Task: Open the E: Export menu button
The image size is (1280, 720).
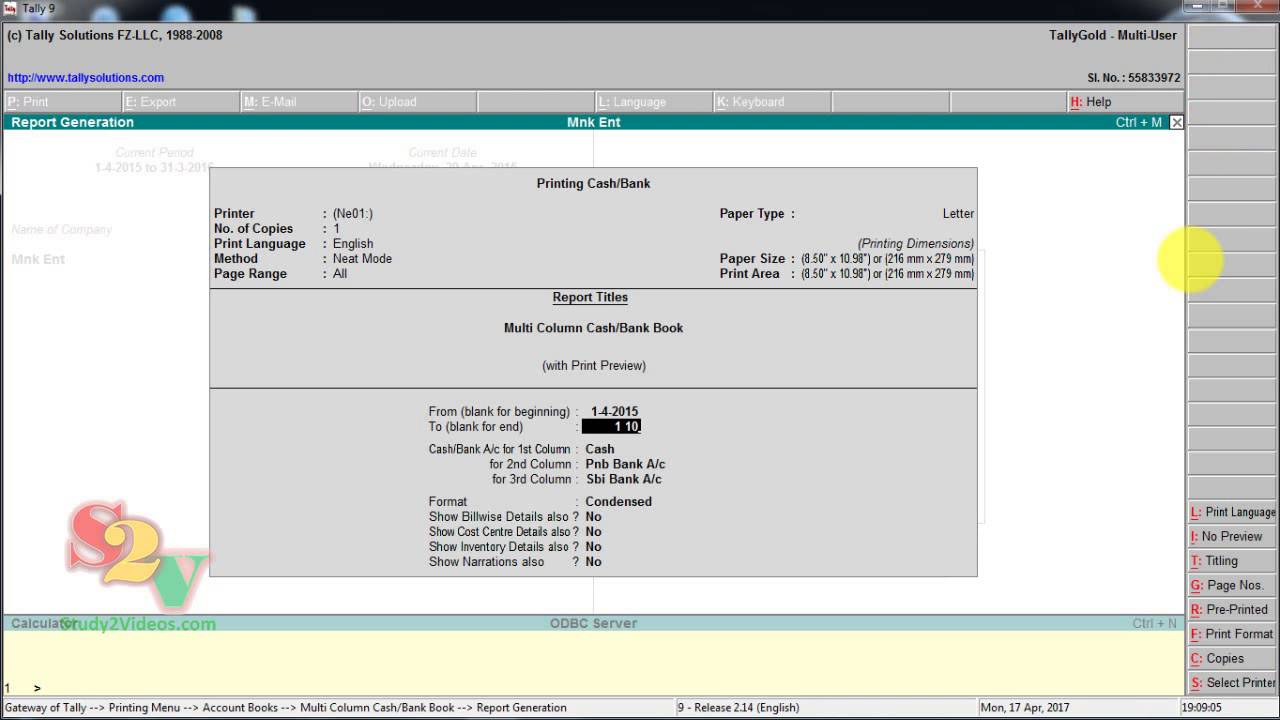Action: (181, 102)
